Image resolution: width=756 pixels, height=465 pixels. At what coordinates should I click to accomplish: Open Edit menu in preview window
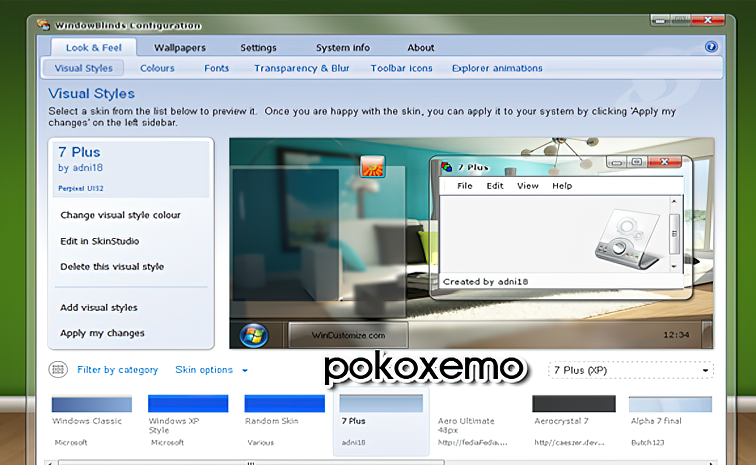495,186
